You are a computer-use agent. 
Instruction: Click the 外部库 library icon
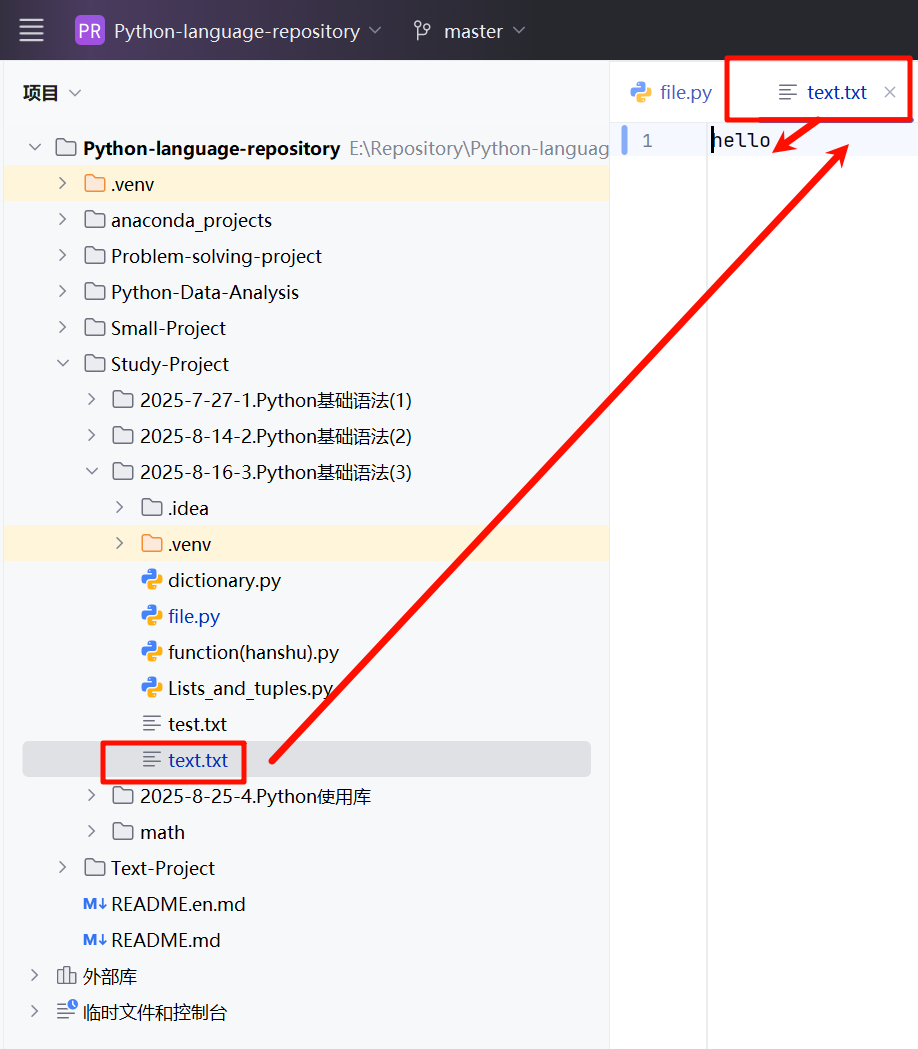pos(66,975)
